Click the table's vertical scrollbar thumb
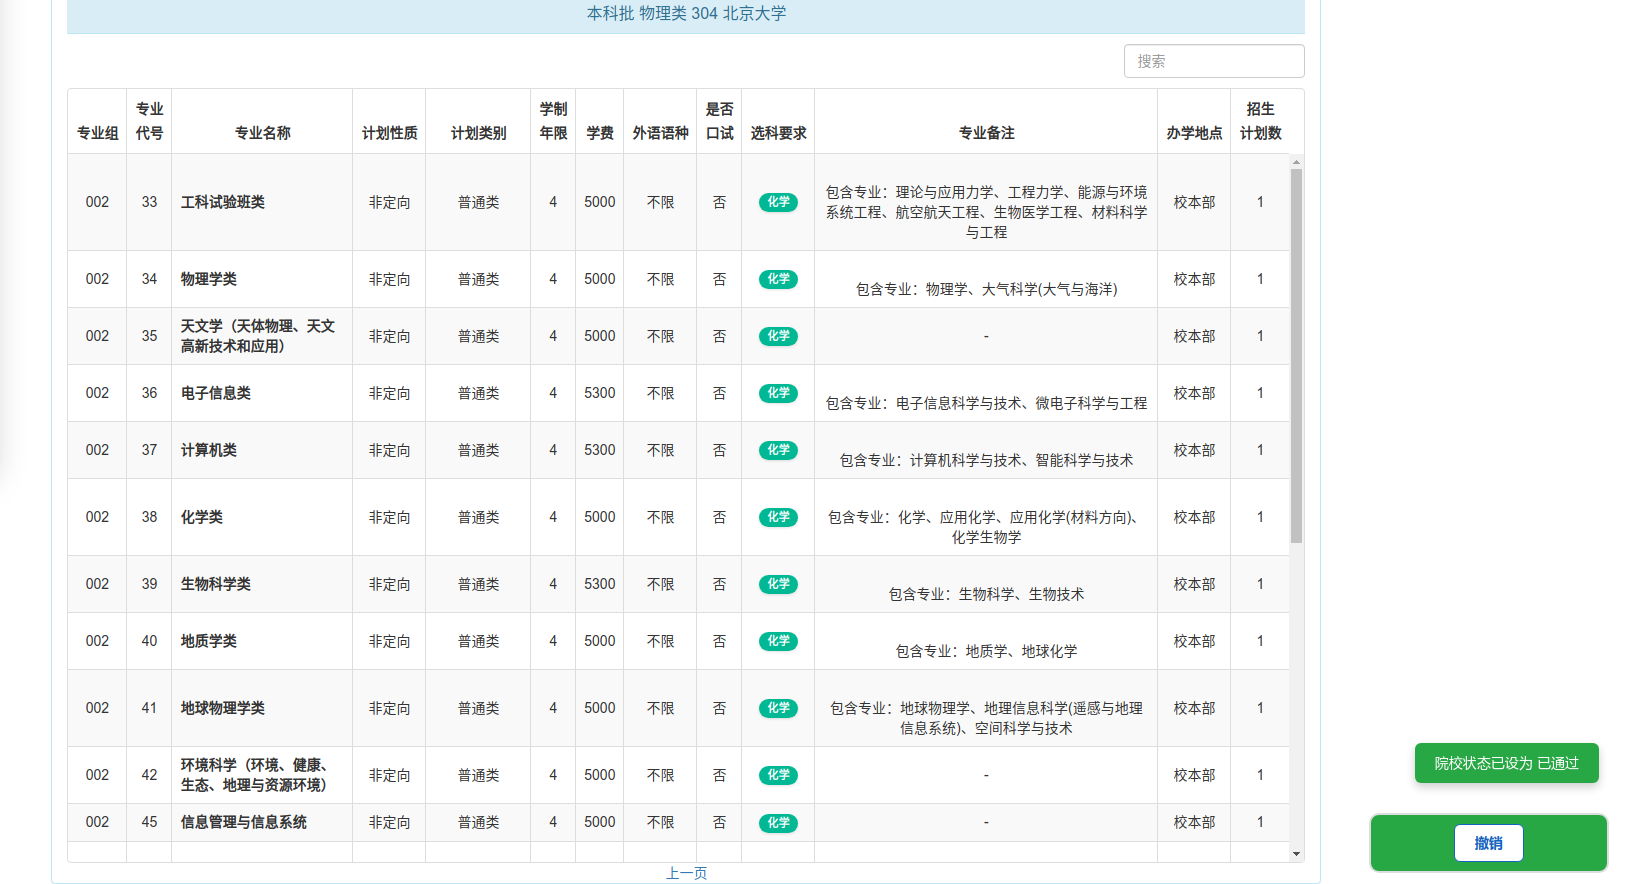This screenshot has width=1630, height=884. (x=1296, y=355)
